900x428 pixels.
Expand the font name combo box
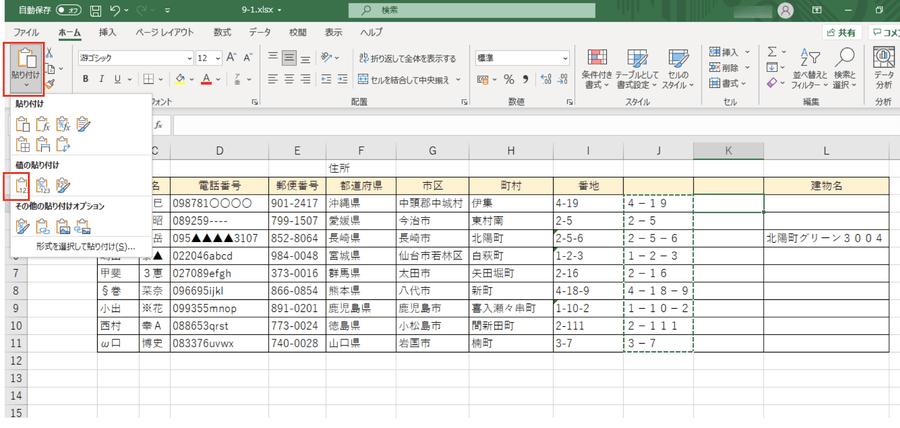coord(188,58)
